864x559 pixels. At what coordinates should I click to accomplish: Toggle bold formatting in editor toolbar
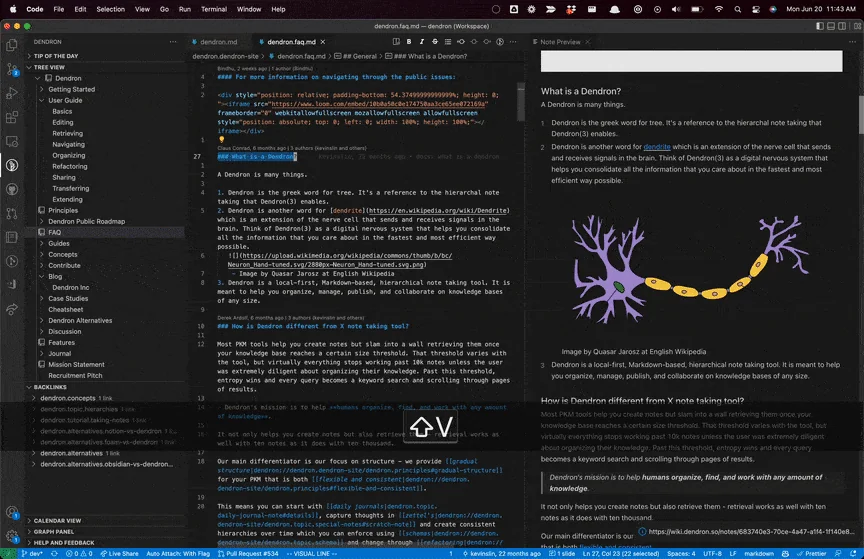(409, 42)
